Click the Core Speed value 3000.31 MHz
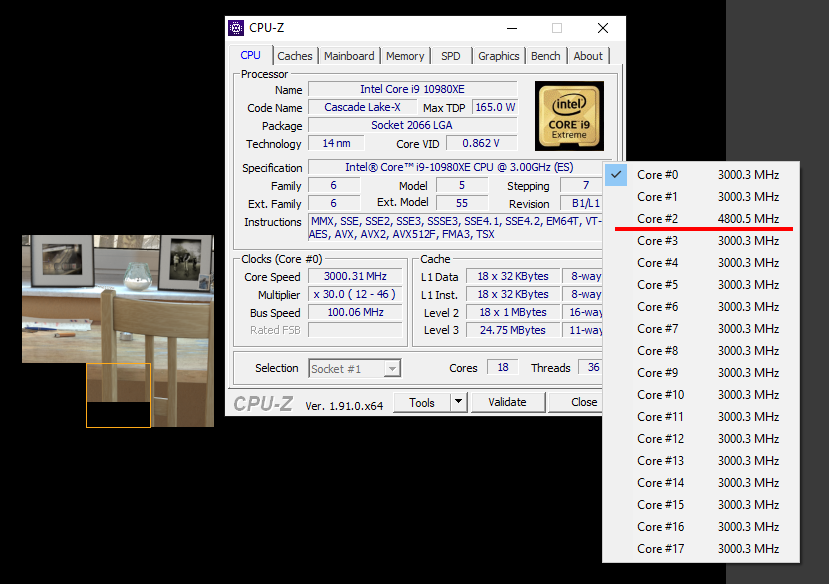 pos(355,276)
